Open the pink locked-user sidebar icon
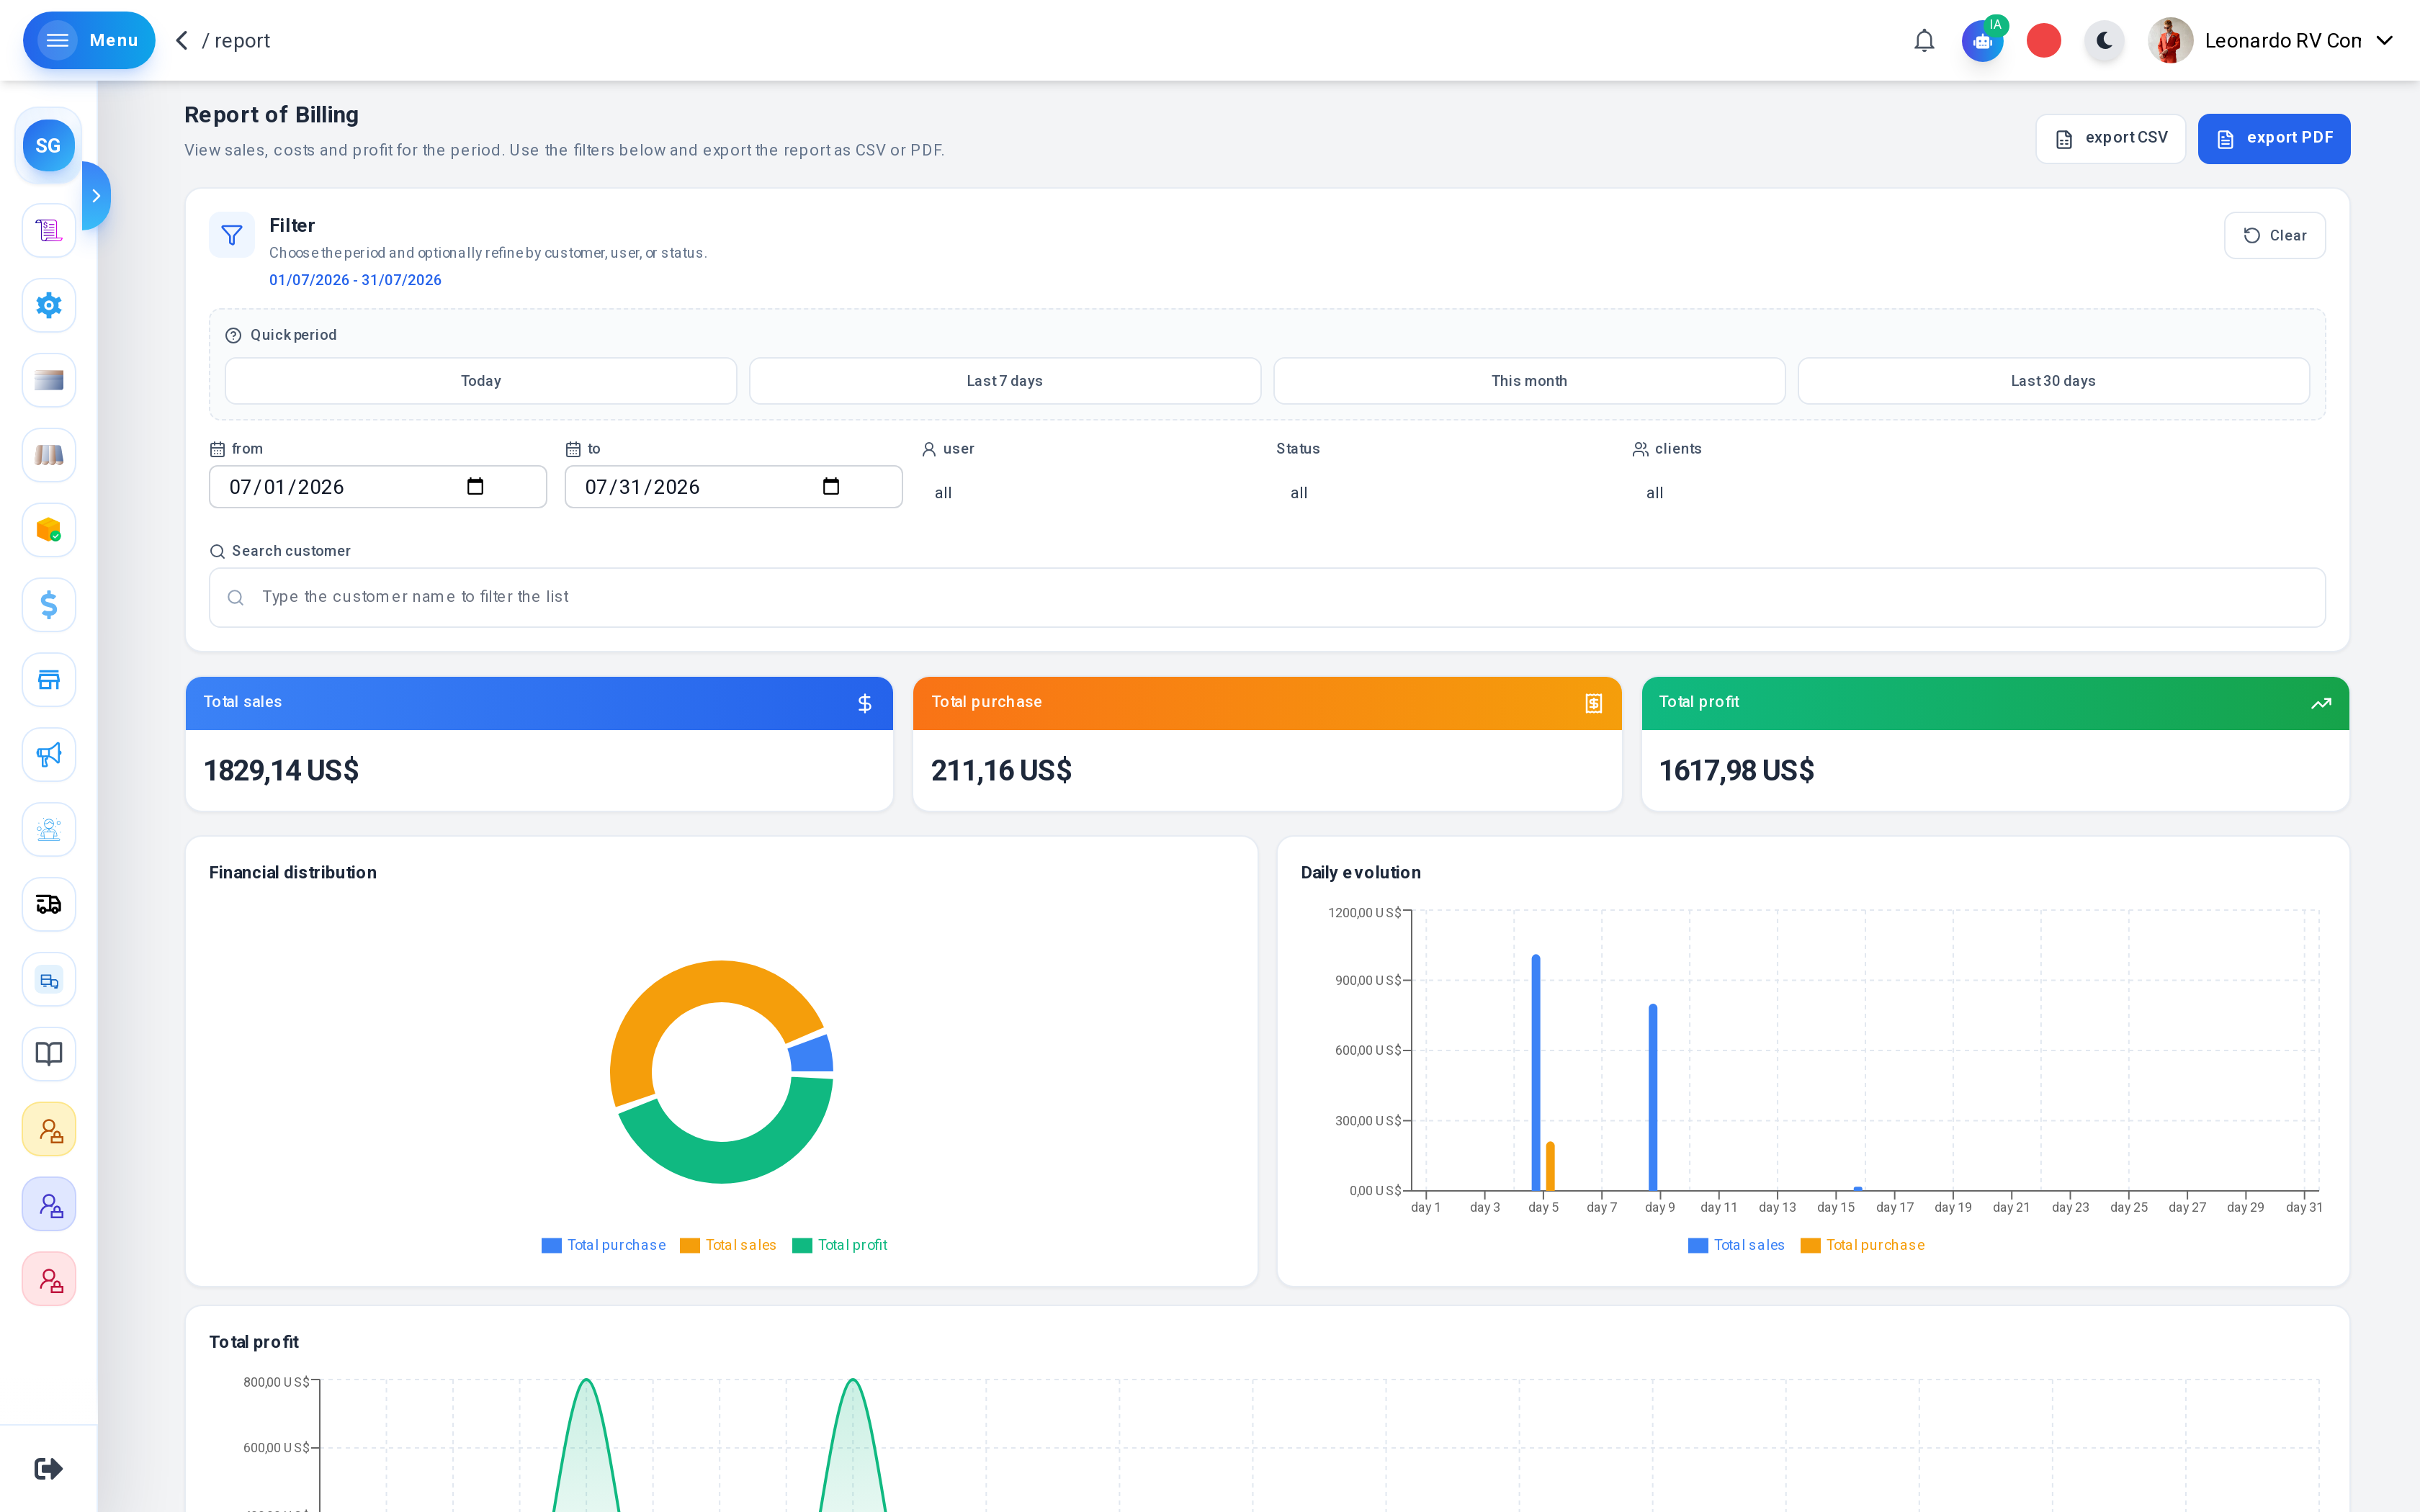The image size is (2420, 1512). (48, 1279)
